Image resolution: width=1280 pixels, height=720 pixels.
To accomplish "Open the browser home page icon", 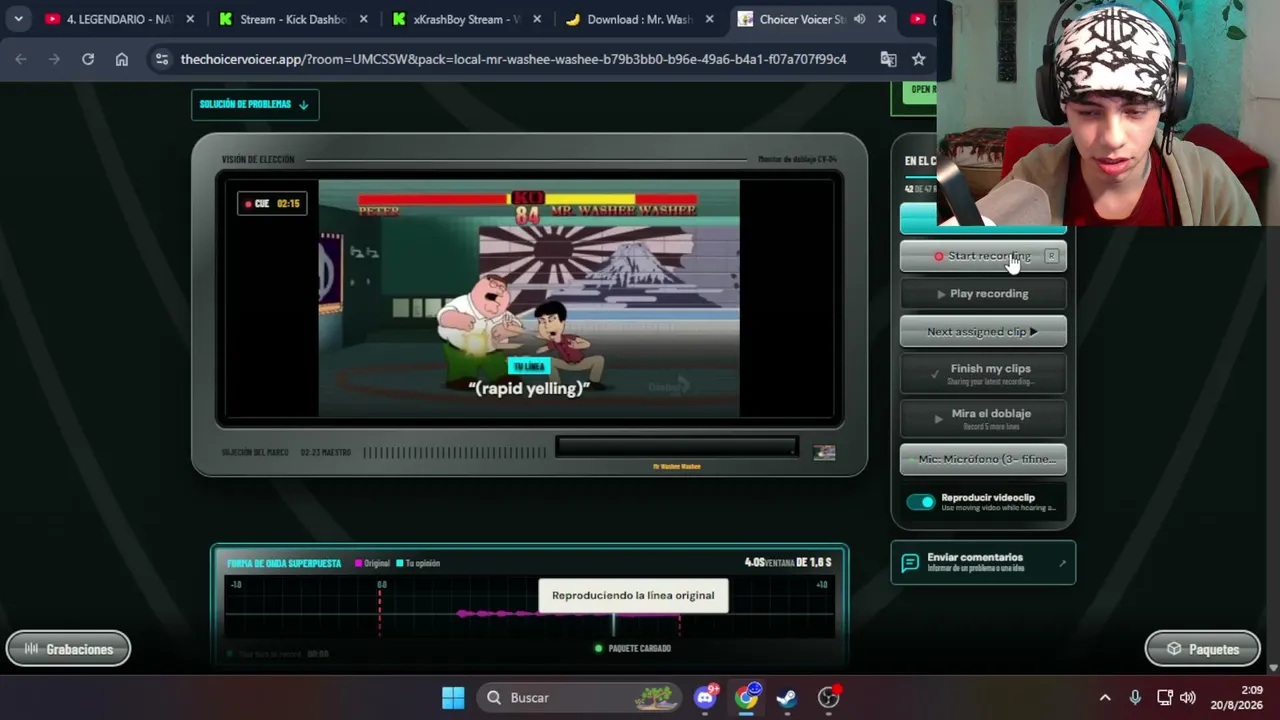I will coord(122,59).
